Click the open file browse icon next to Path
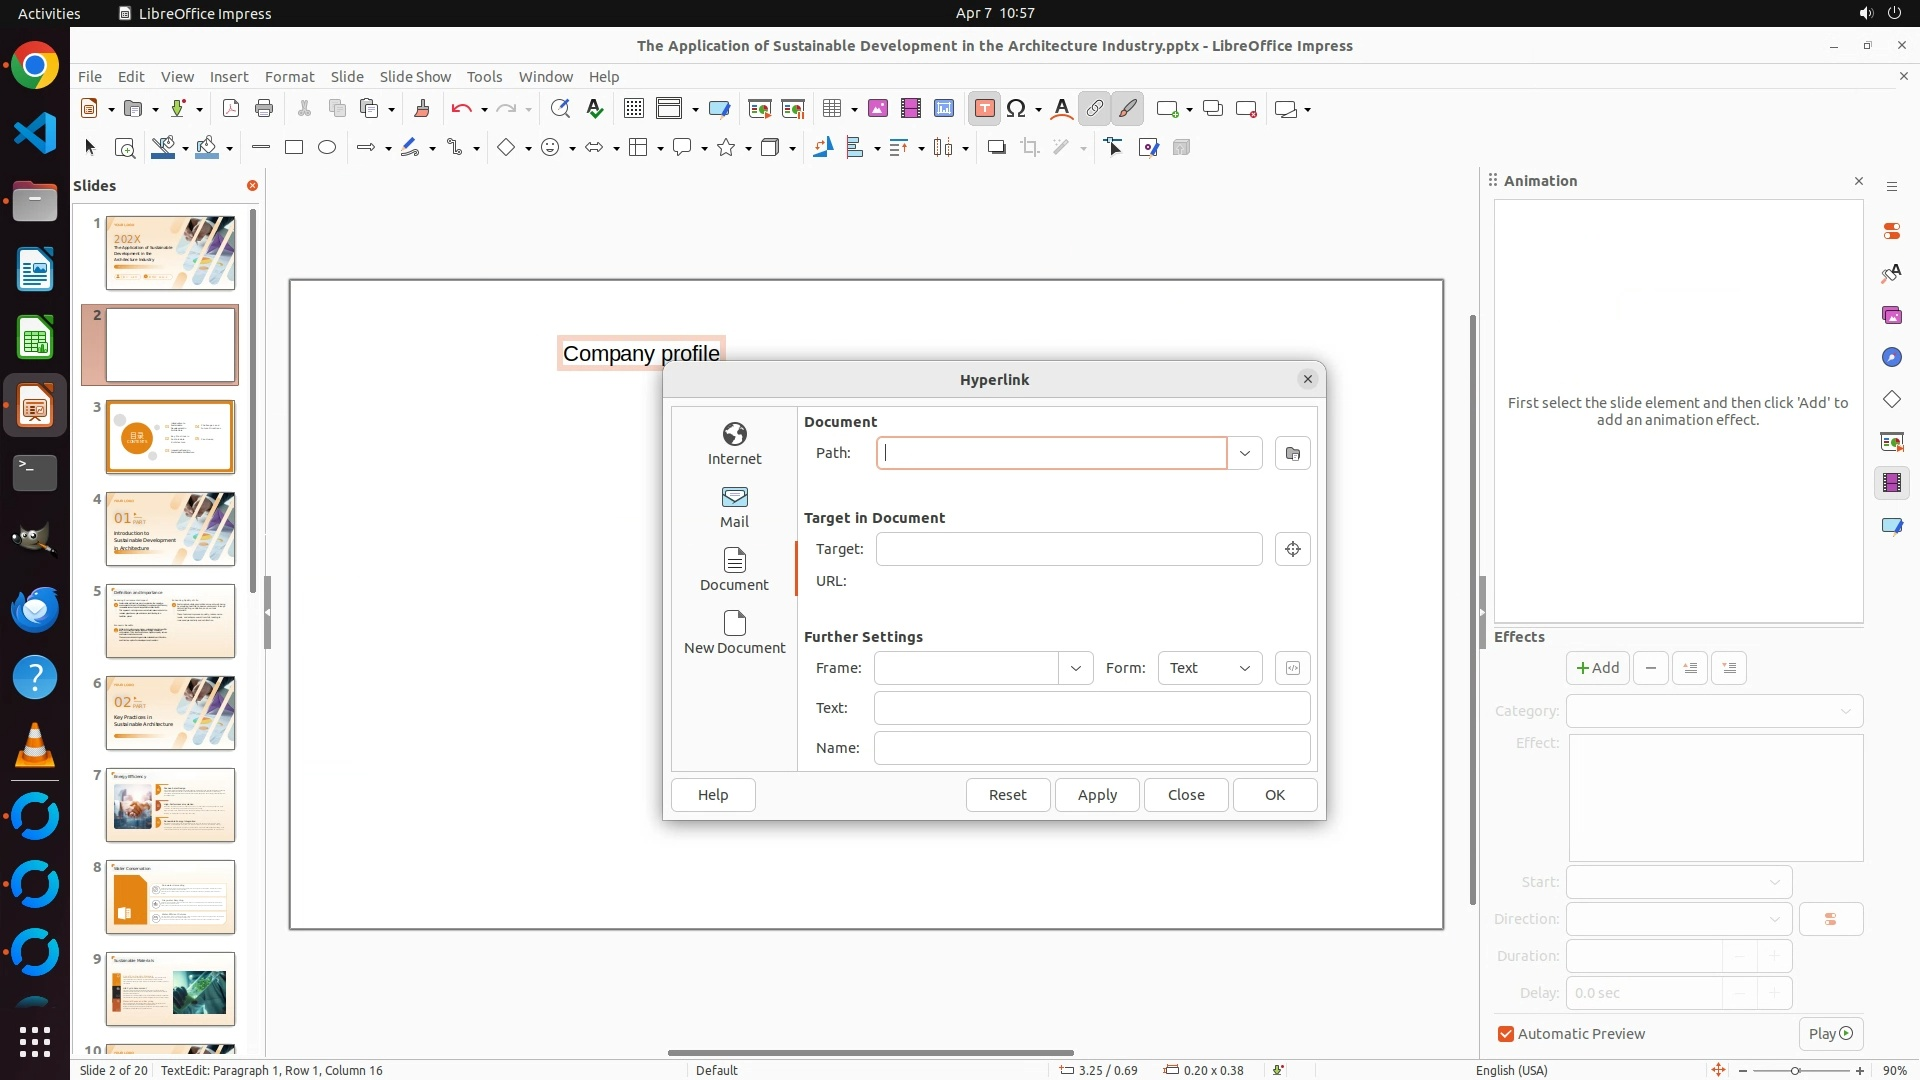This screenshot has width=1920, height=1080. 1292,453
